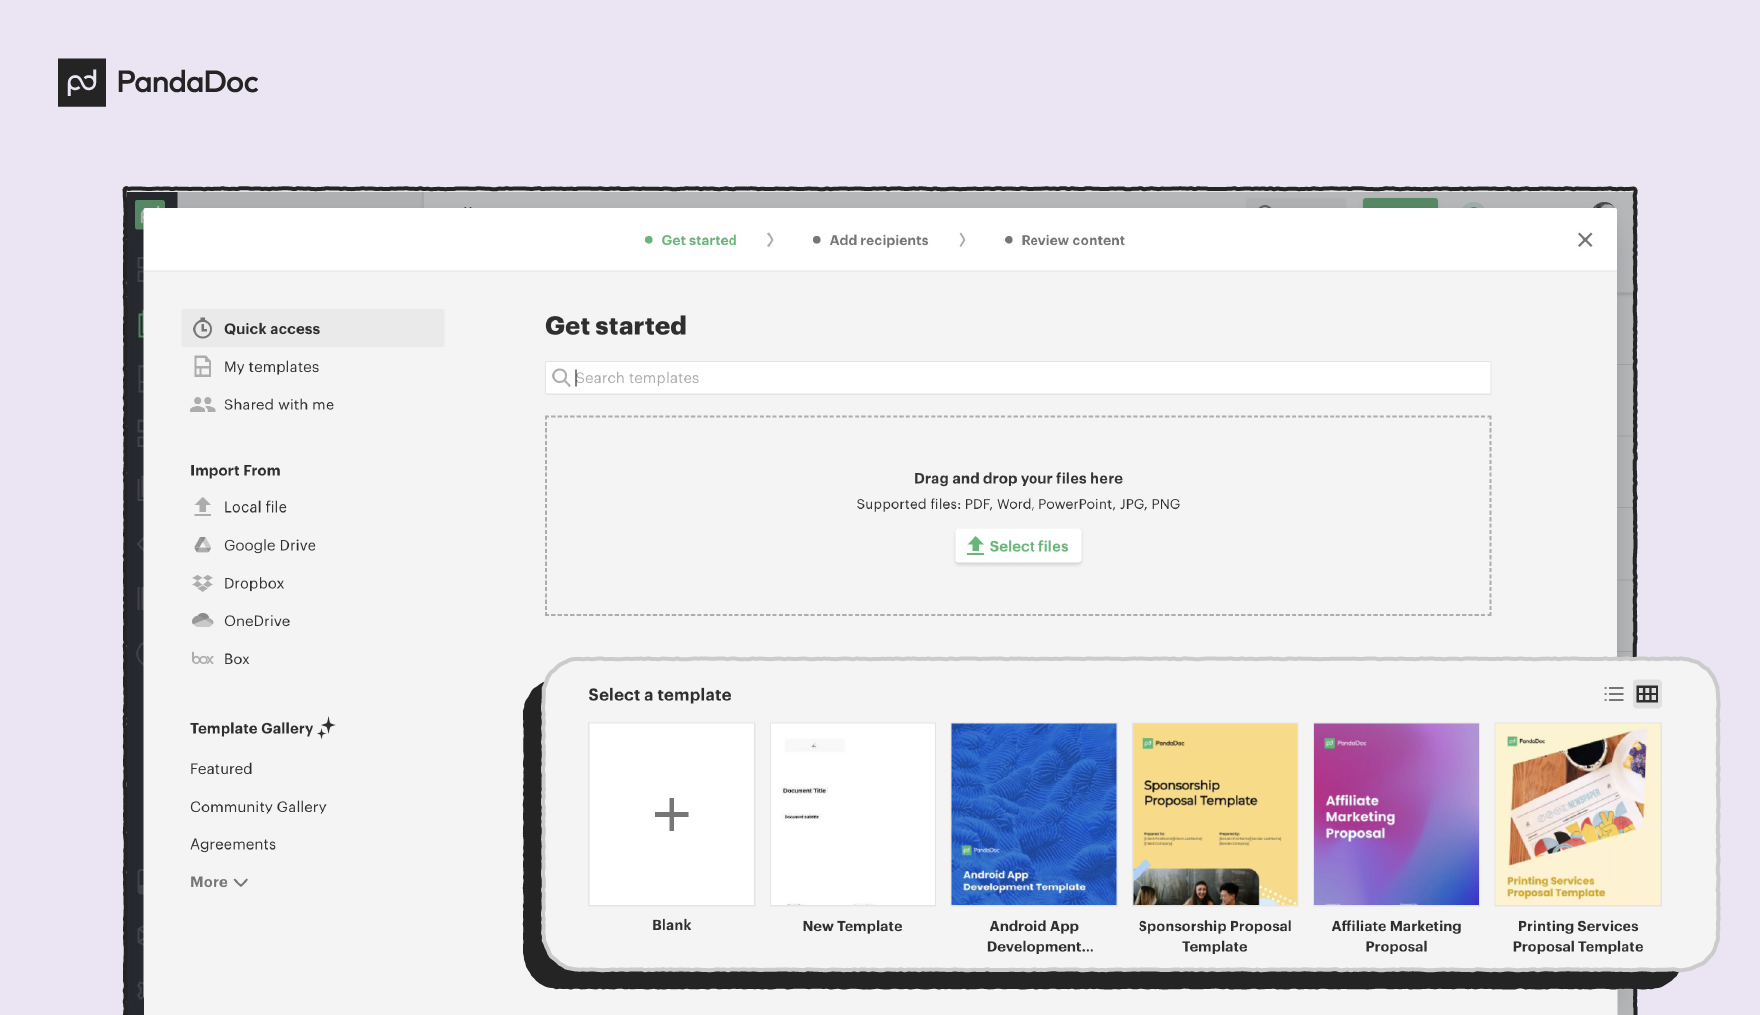Switch to the Review content step

click(x=1073, y=240)
